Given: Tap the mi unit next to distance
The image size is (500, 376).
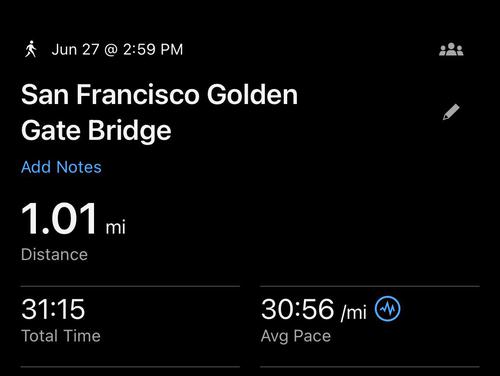Looking at the screenshot, I should (116, 228).
